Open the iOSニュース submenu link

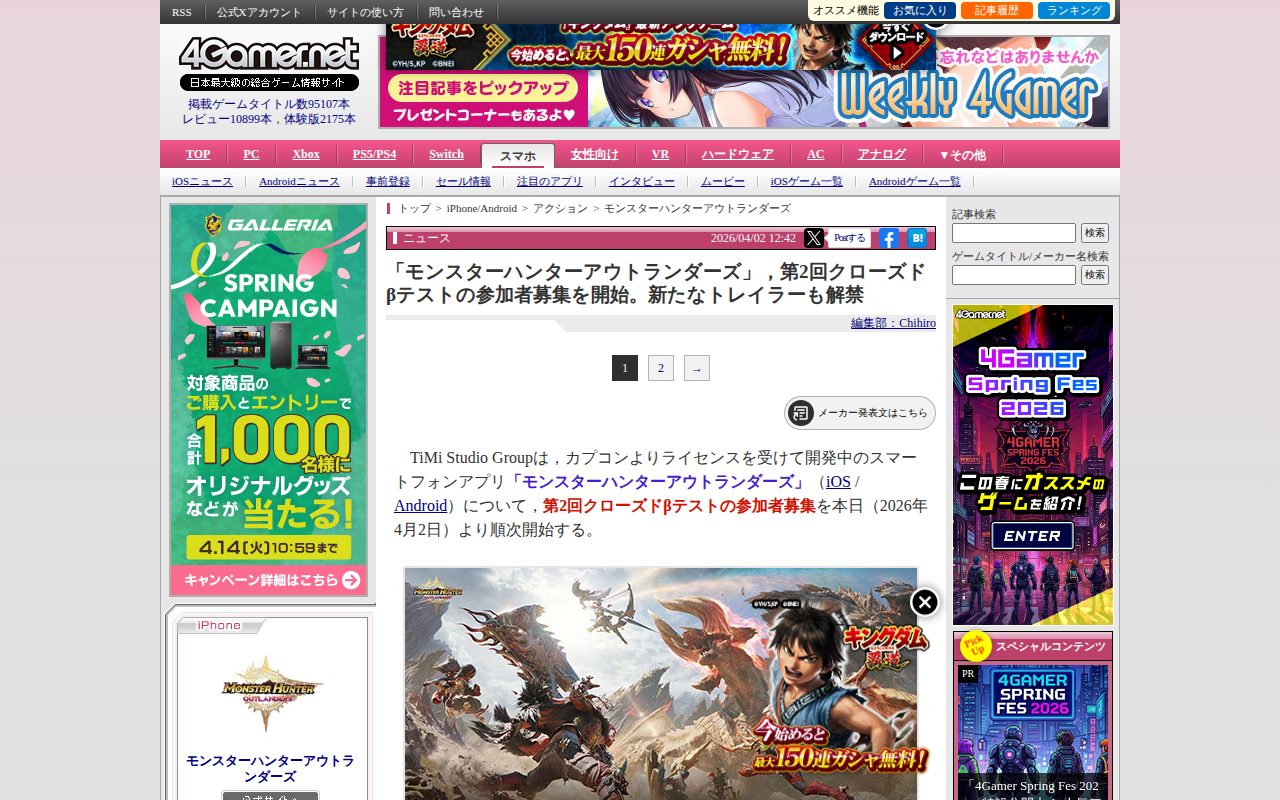[202, 181]
